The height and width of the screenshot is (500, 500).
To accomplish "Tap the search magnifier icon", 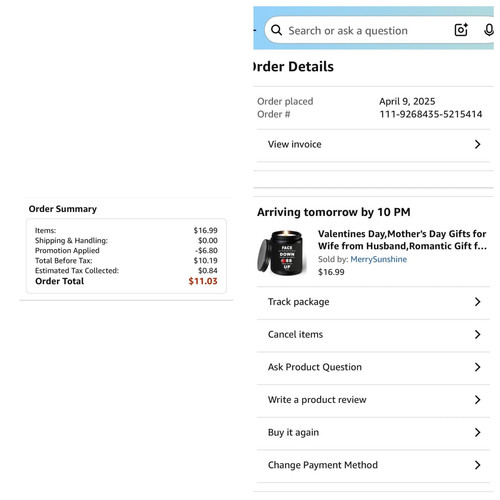I will (x=276, y=30).
